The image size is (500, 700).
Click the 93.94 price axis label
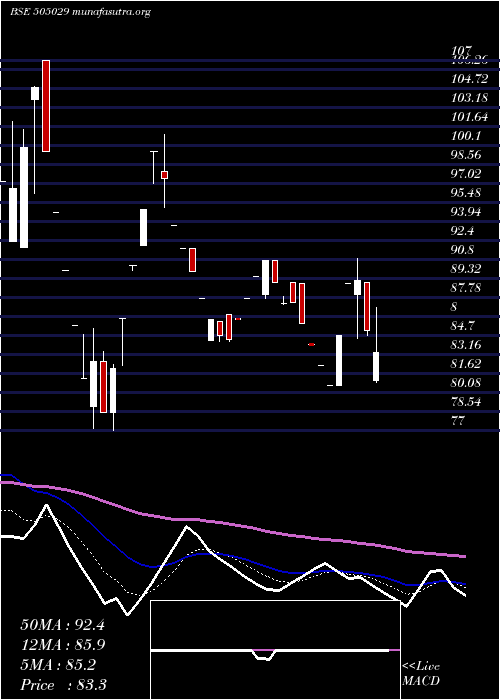pos(467,212)
